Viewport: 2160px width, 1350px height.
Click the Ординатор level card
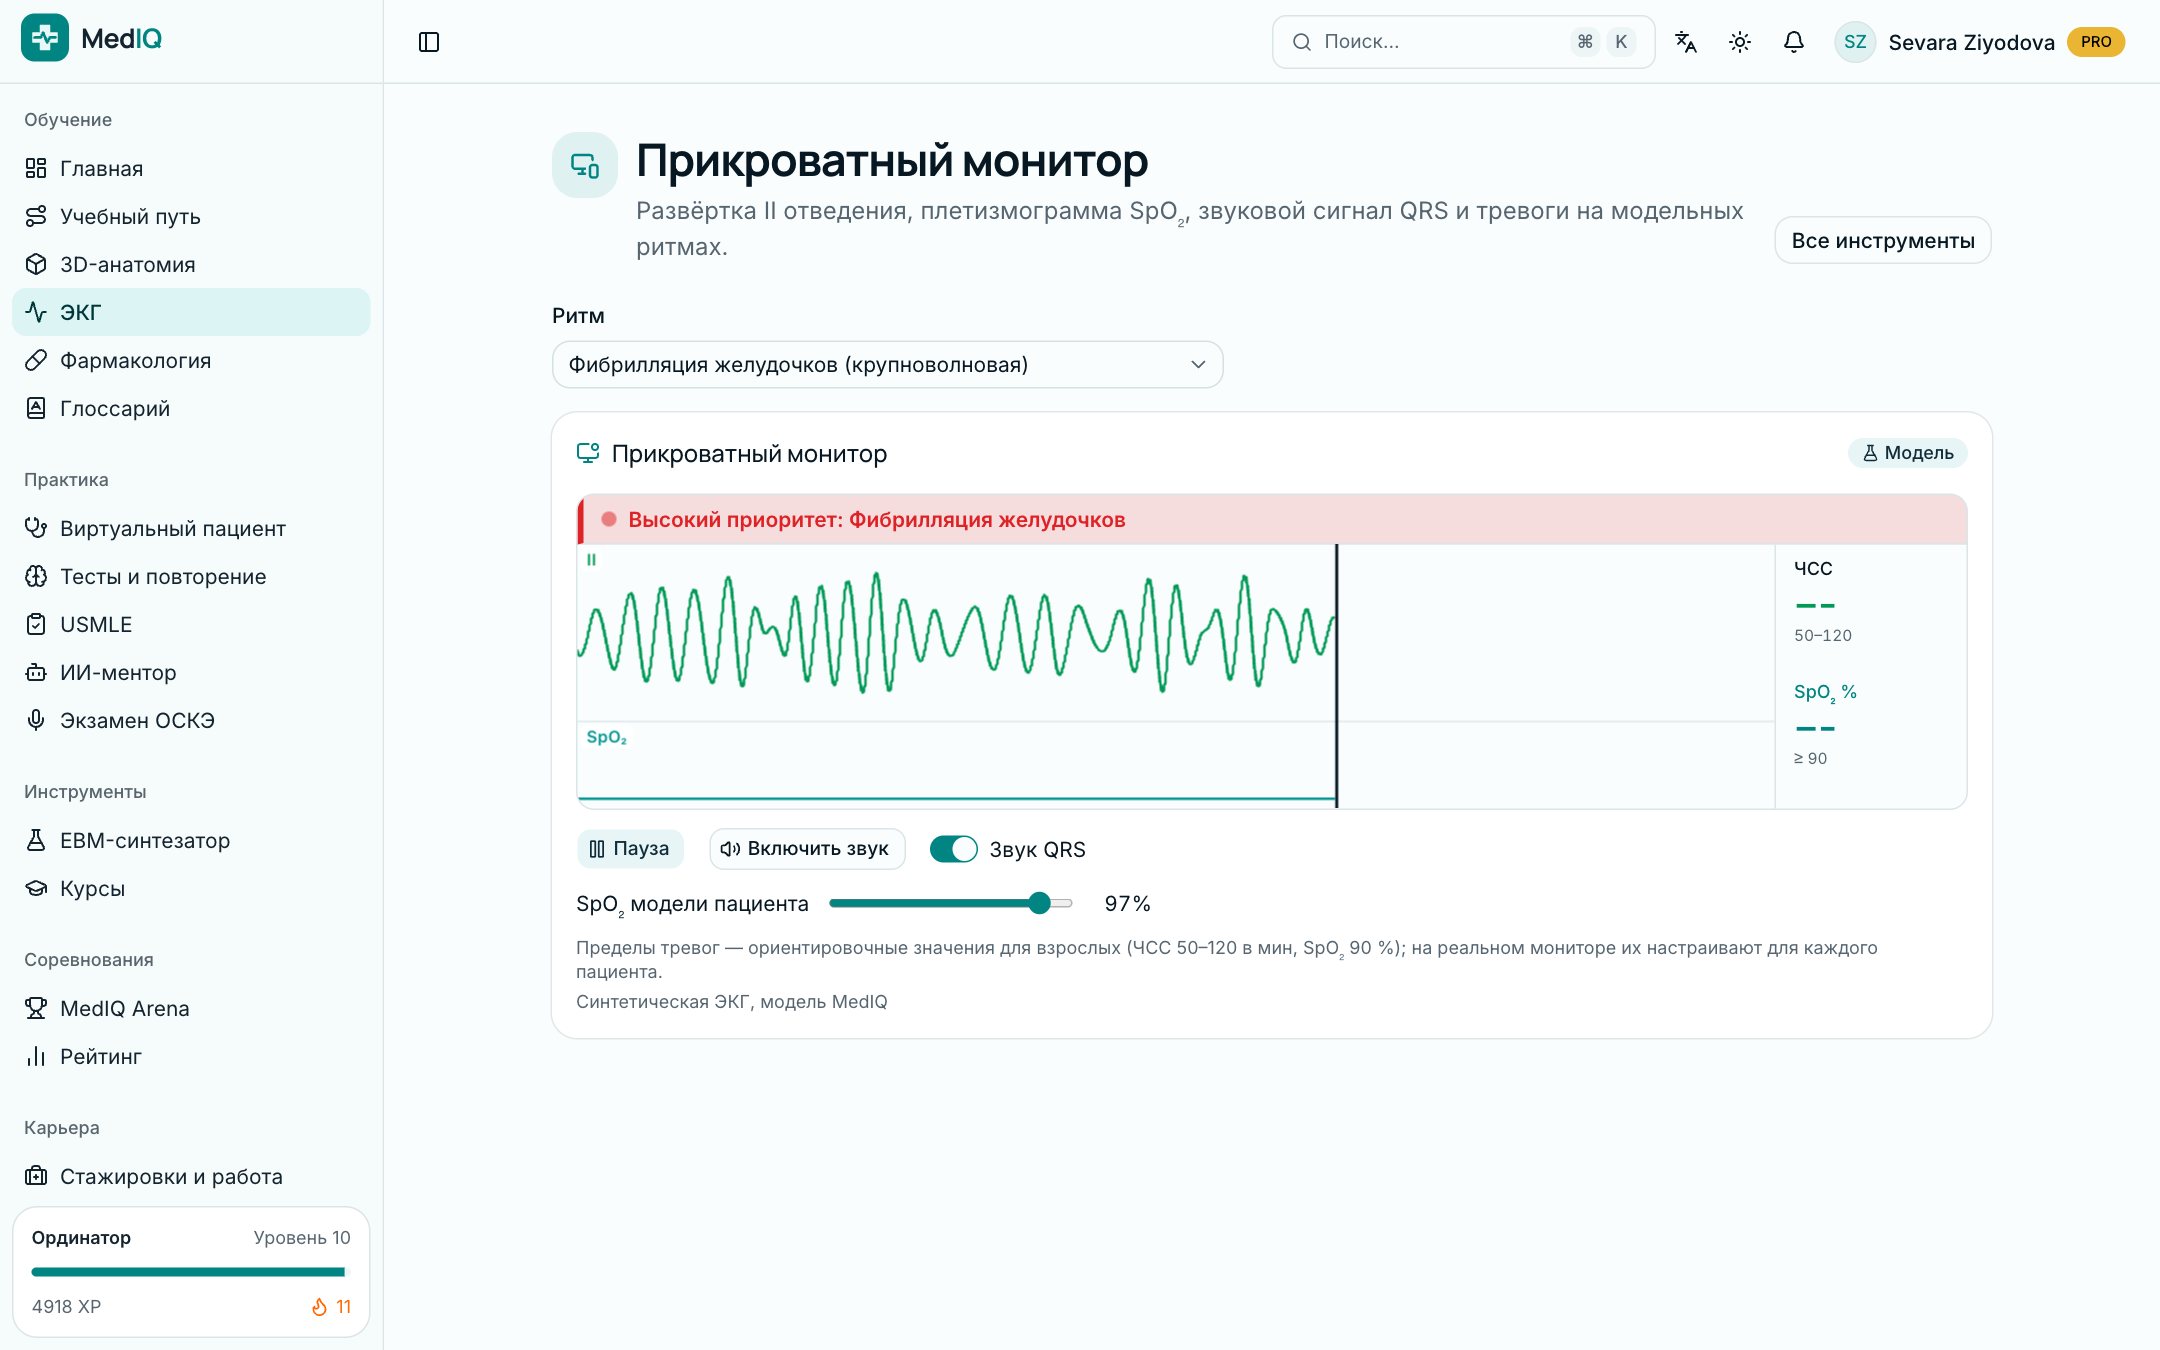(191, 1272)
